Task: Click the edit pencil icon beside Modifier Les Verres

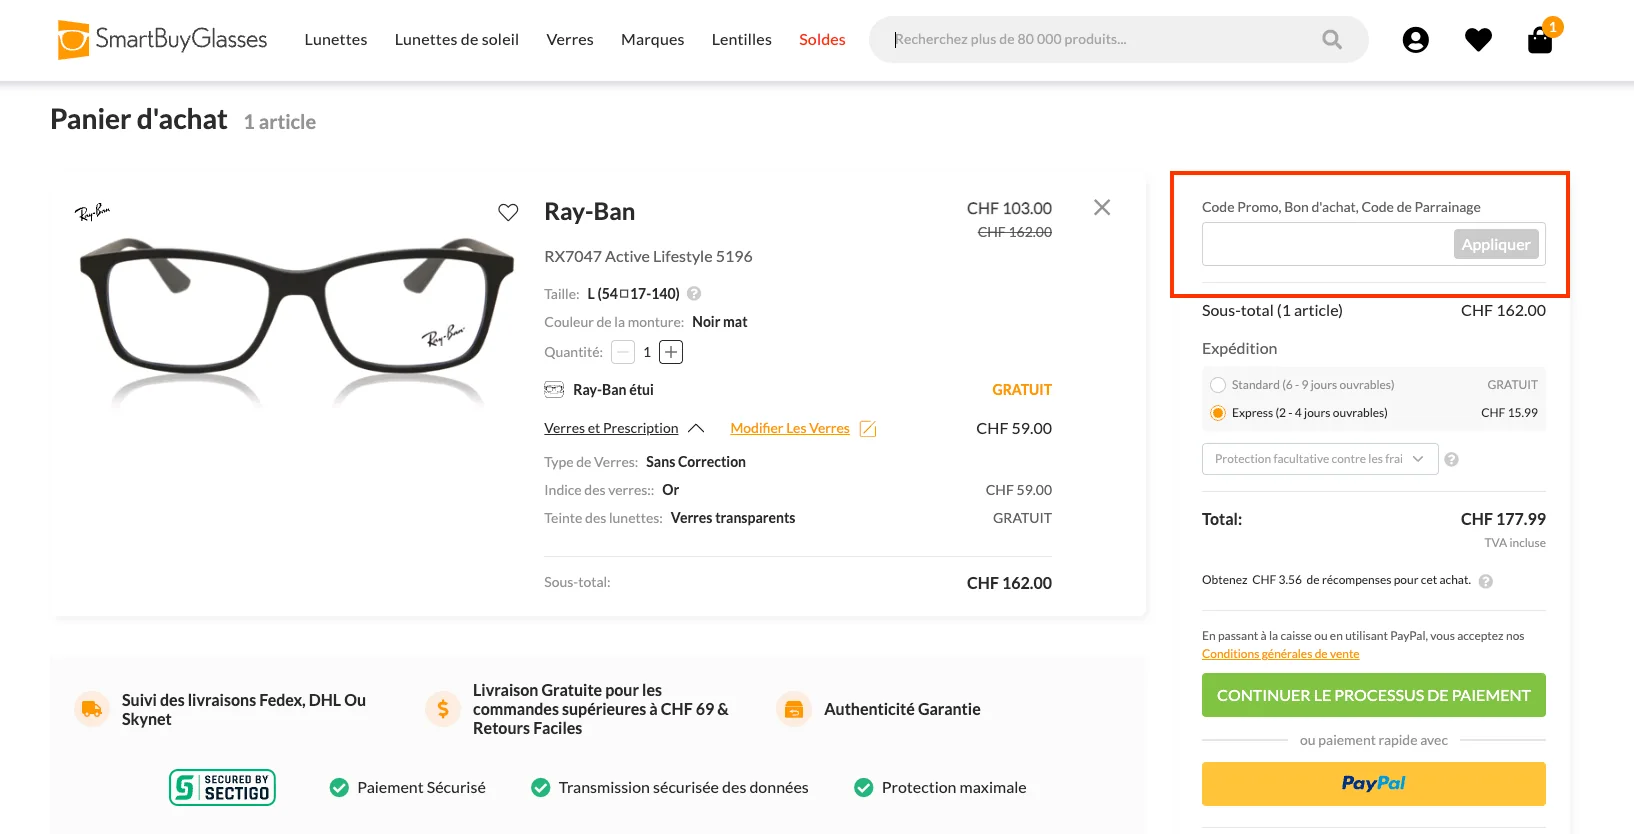Action: click(868, 429)
